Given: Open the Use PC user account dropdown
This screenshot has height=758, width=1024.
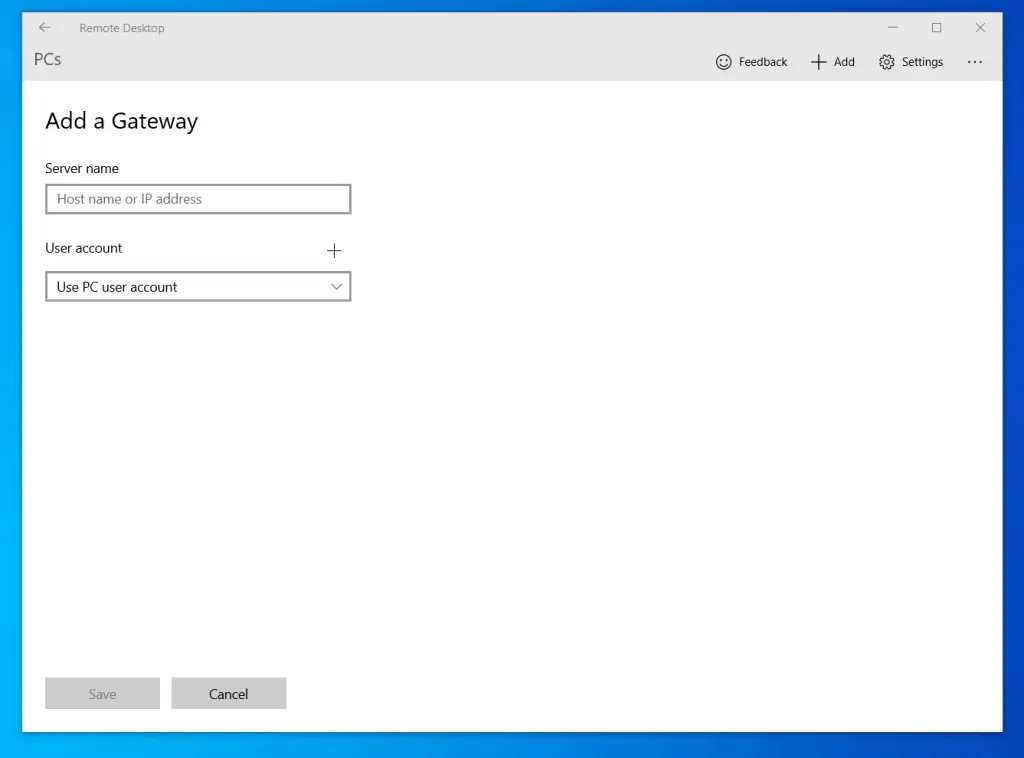Looking at the screenshot, I should (x=197, y=287).
